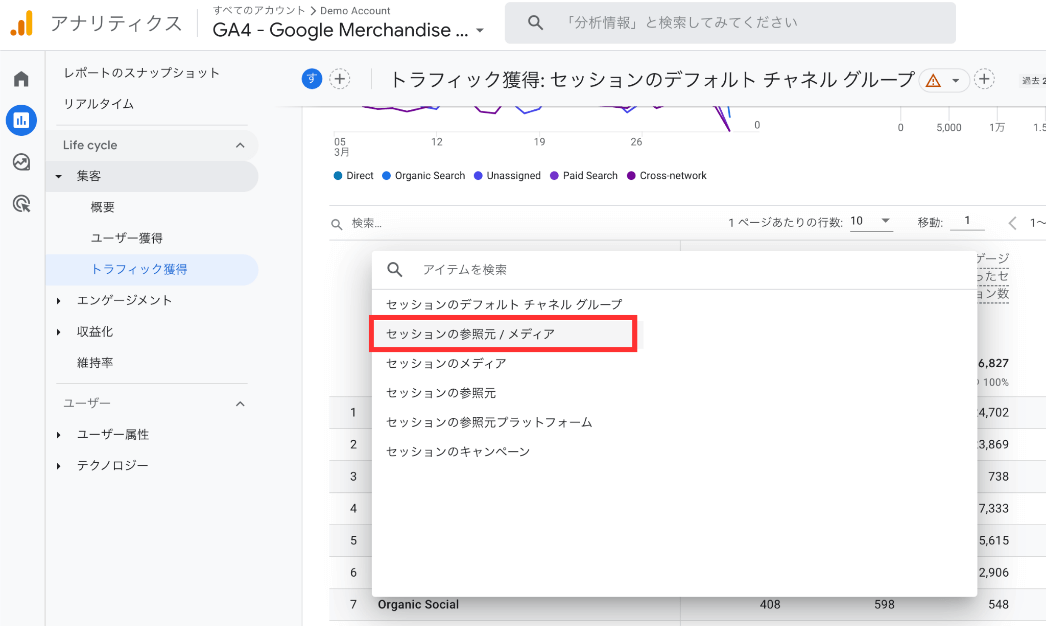Screen dimensions: 1046x626
Task: Click Demo Account breadcrumb
Action: coord(355,10)
